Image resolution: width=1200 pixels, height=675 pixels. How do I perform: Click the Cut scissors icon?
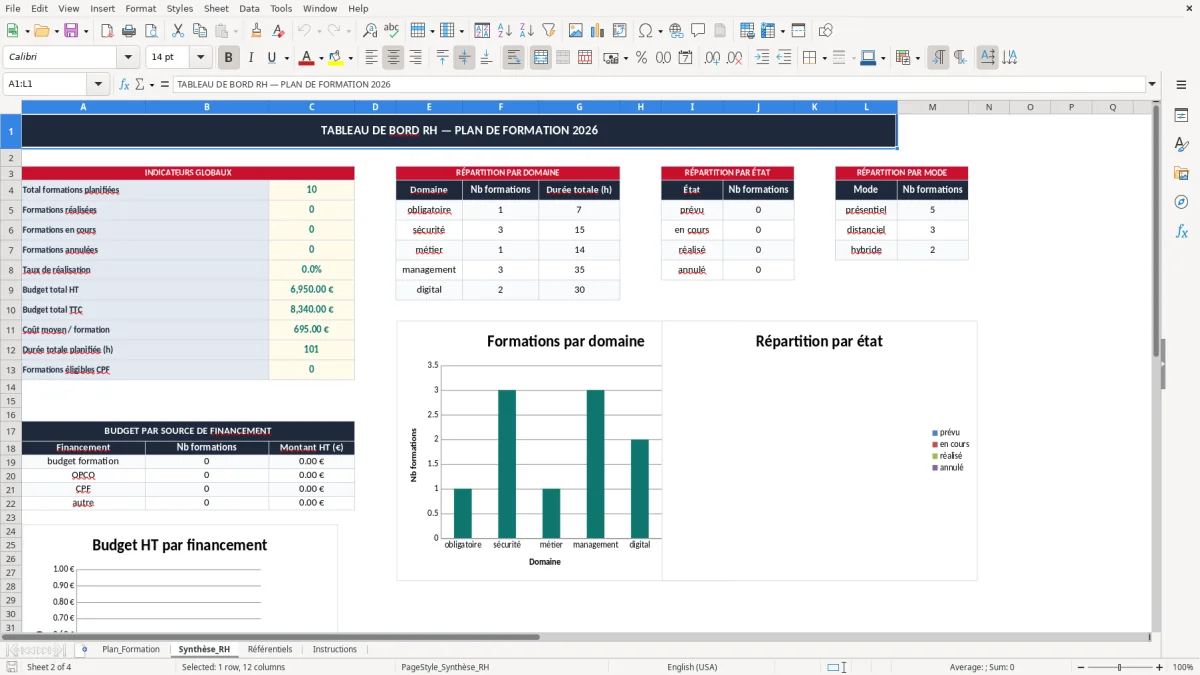(177, 31)
